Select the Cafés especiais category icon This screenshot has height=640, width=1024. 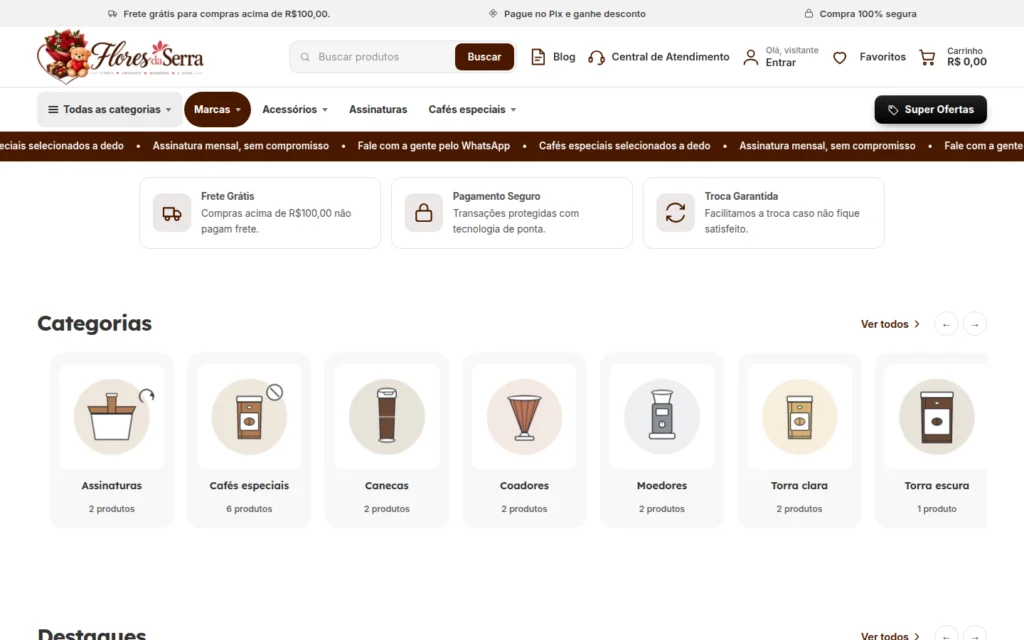249,417
